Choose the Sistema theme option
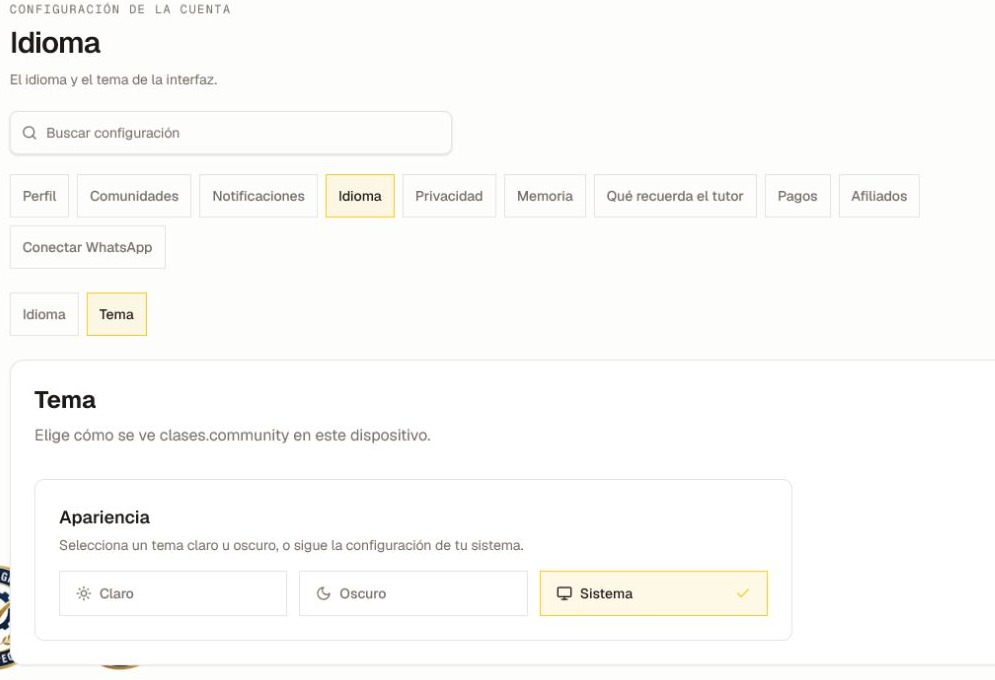Viewport: 995px width, 680px height. click(x=654, y=594)
